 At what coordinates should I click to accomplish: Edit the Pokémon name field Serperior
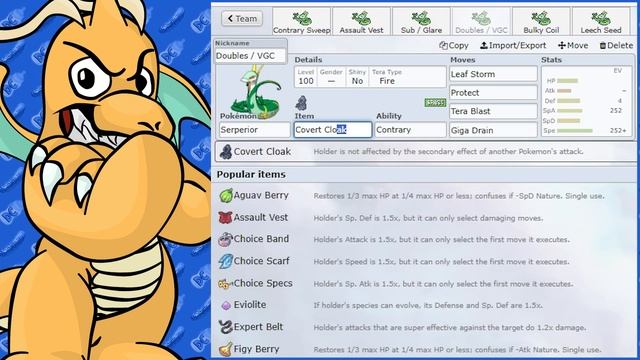[254, 130]
